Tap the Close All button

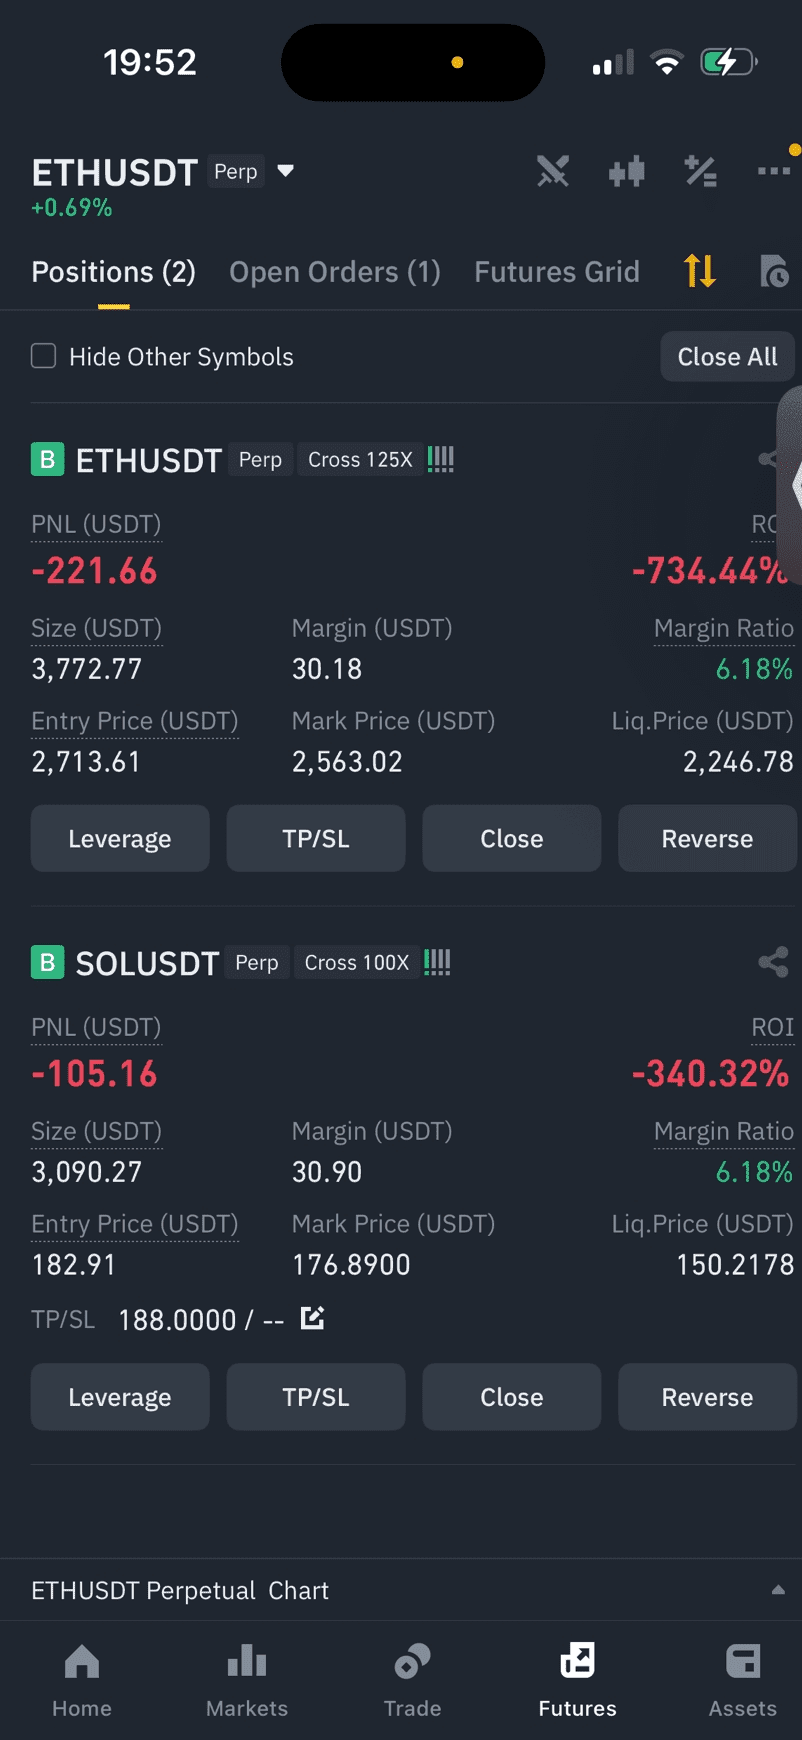click(x=727, y=357)
